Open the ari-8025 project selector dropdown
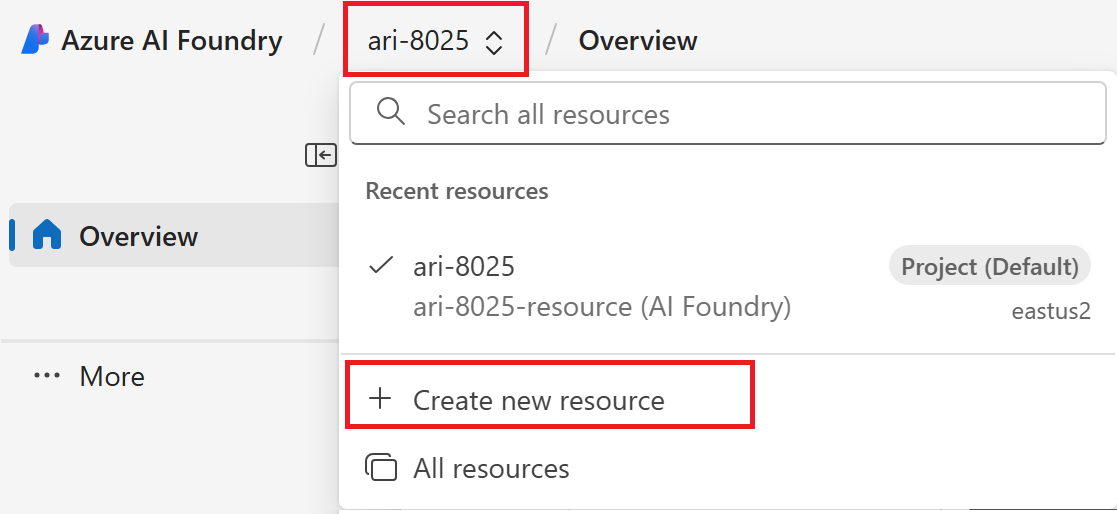 pos(434,41)
